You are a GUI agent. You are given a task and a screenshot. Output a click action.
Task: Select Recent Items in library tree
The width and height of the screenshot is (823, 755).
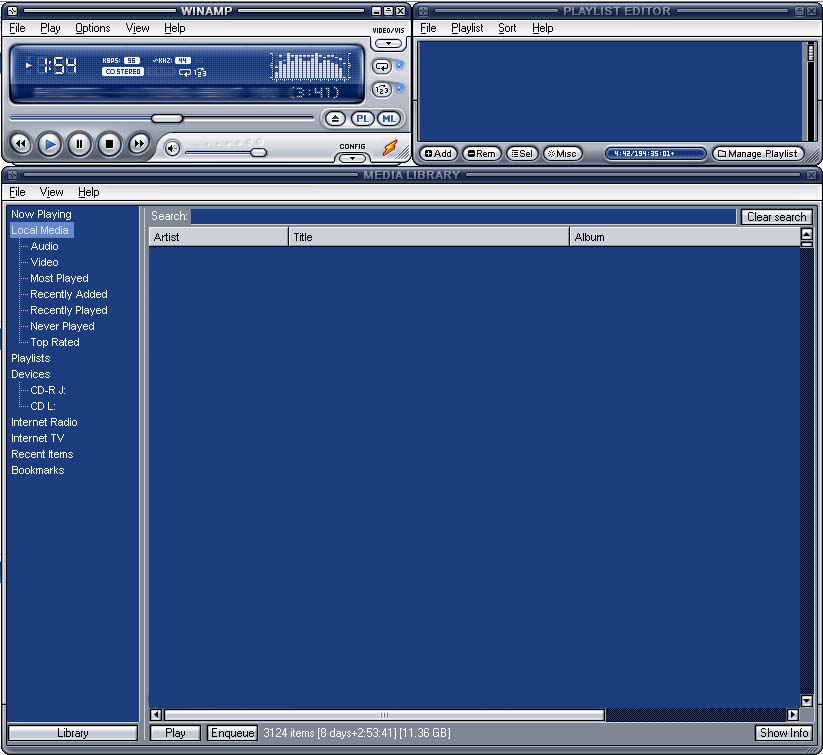42,454
